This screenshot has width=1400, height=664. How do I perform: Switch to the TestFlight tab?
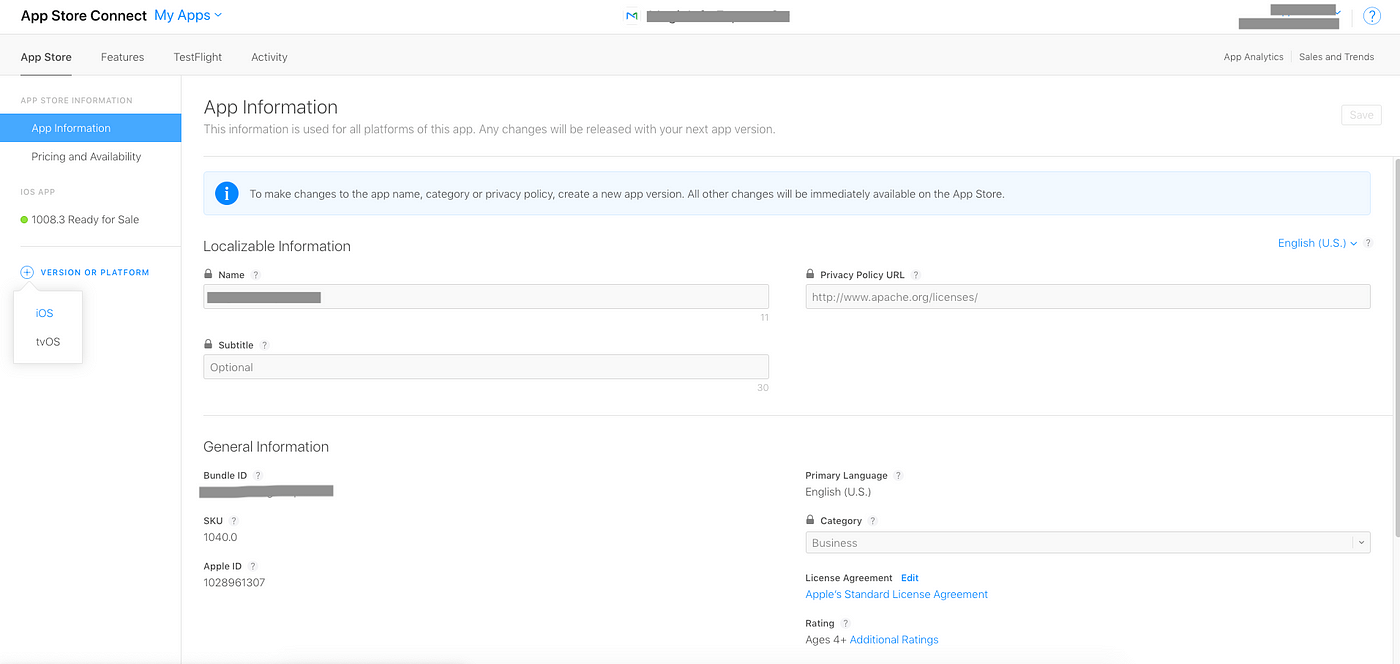coord(198,57)
